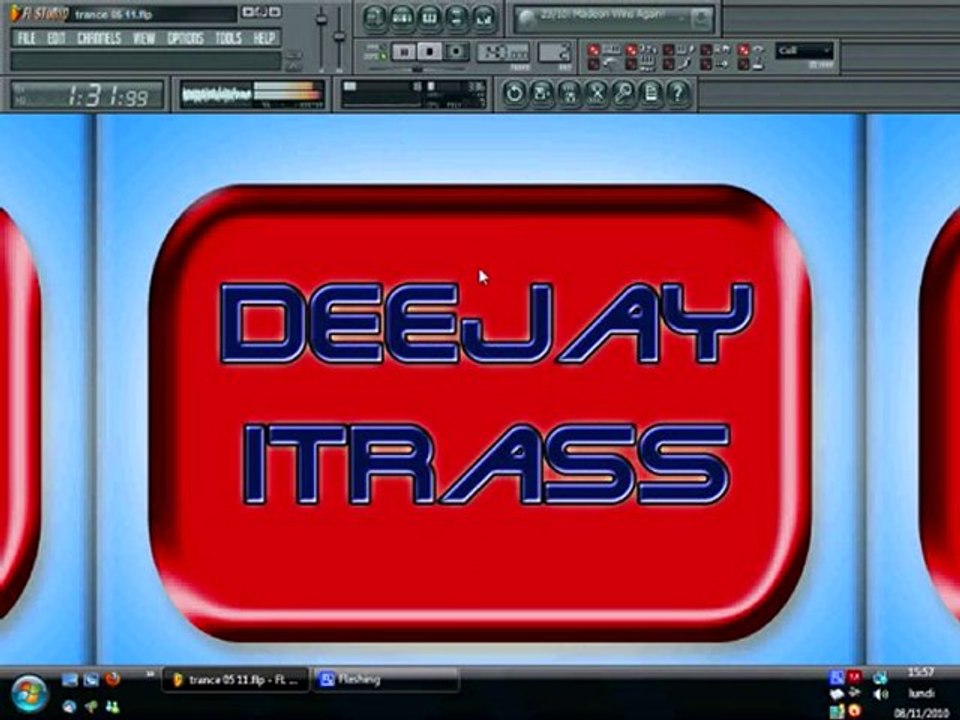
Task: Click the CPU and memory monitor panel
Action: pyautogui.click(x=413, y=95)
